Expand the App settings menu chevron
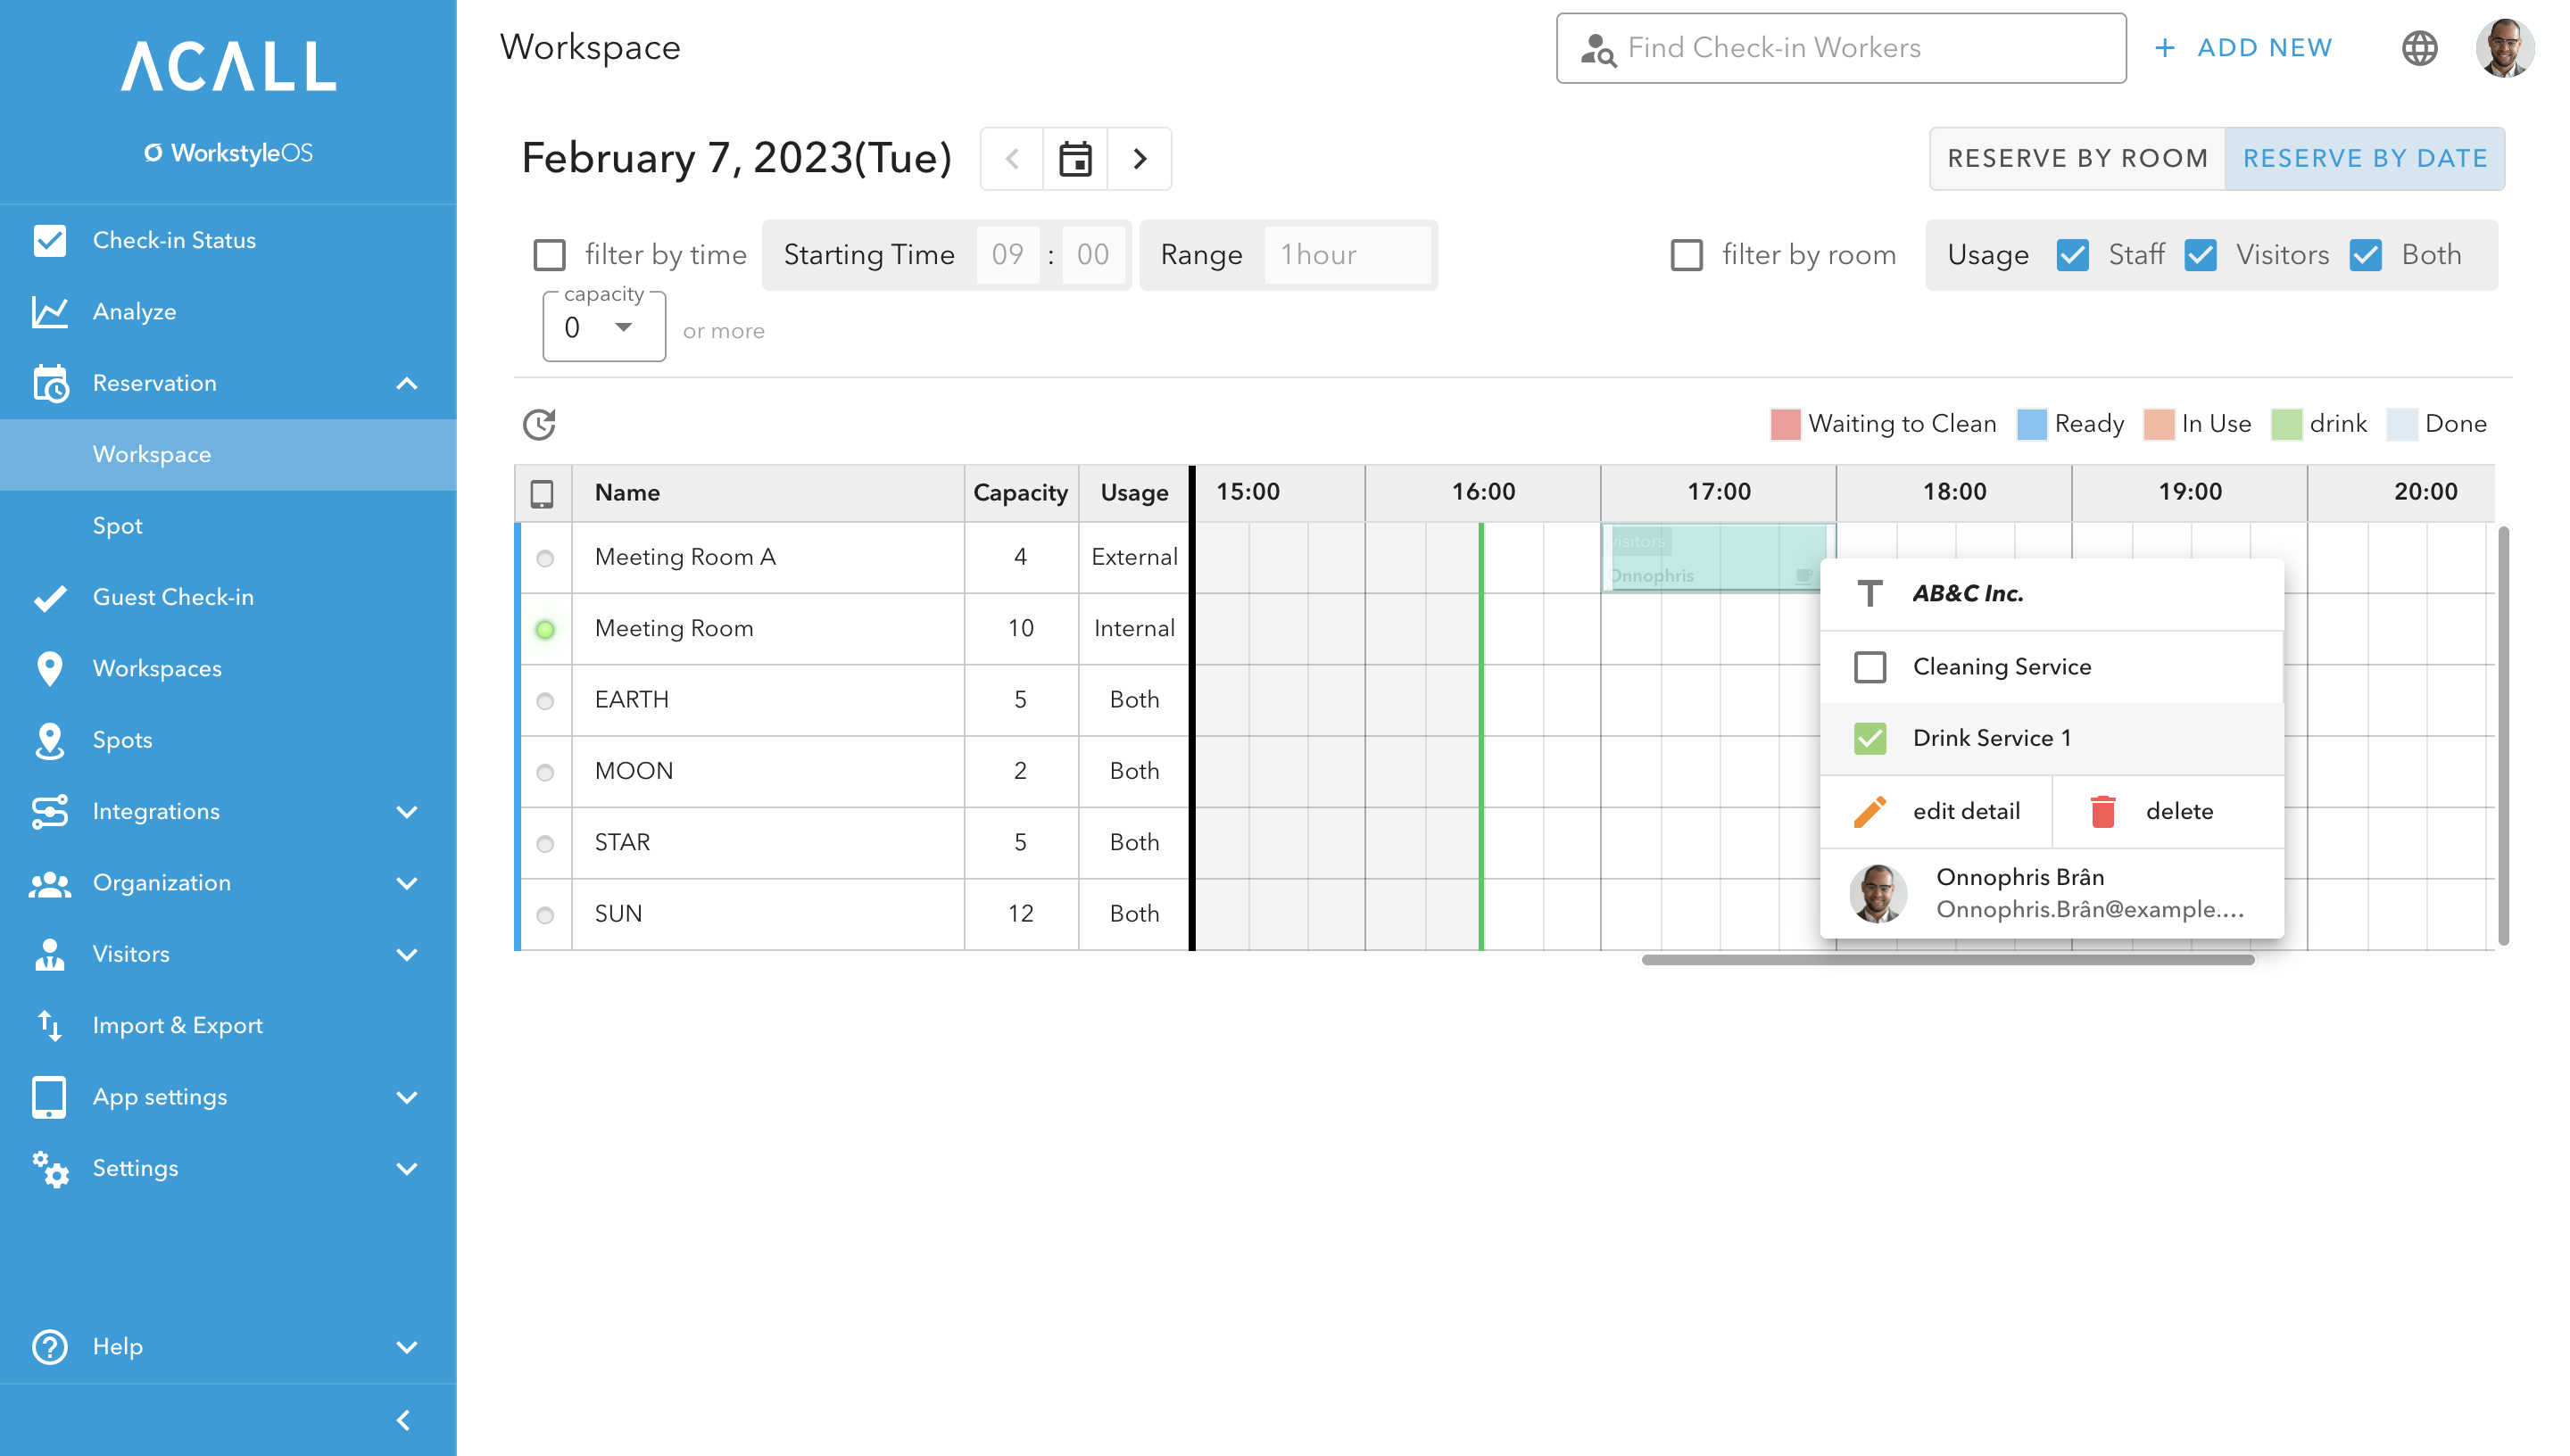Image resolution: width=2570 pixels, height=1456 pixels. 406,1097
